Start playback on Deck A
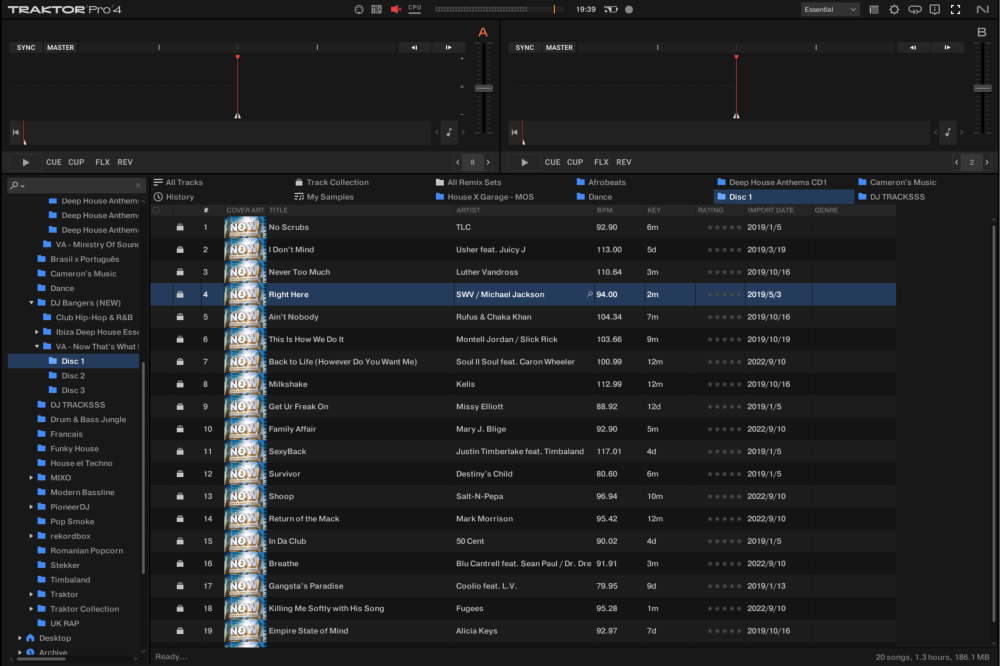Viewport: 1000px width, 666px height. tap(26, 162)
